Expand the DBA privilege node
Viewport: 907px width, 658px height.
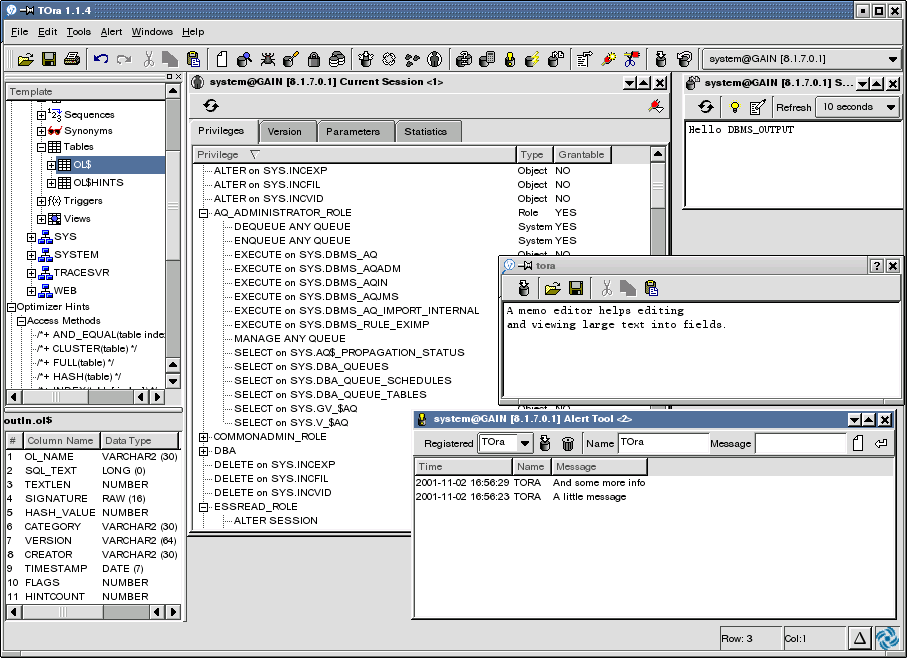(204, 451)
